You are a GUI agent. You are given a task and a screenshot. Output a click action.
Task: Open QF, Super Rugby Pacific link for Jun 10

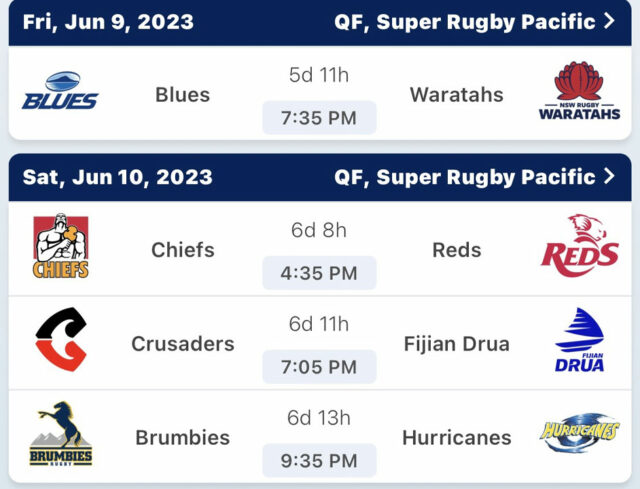point(464,177)
